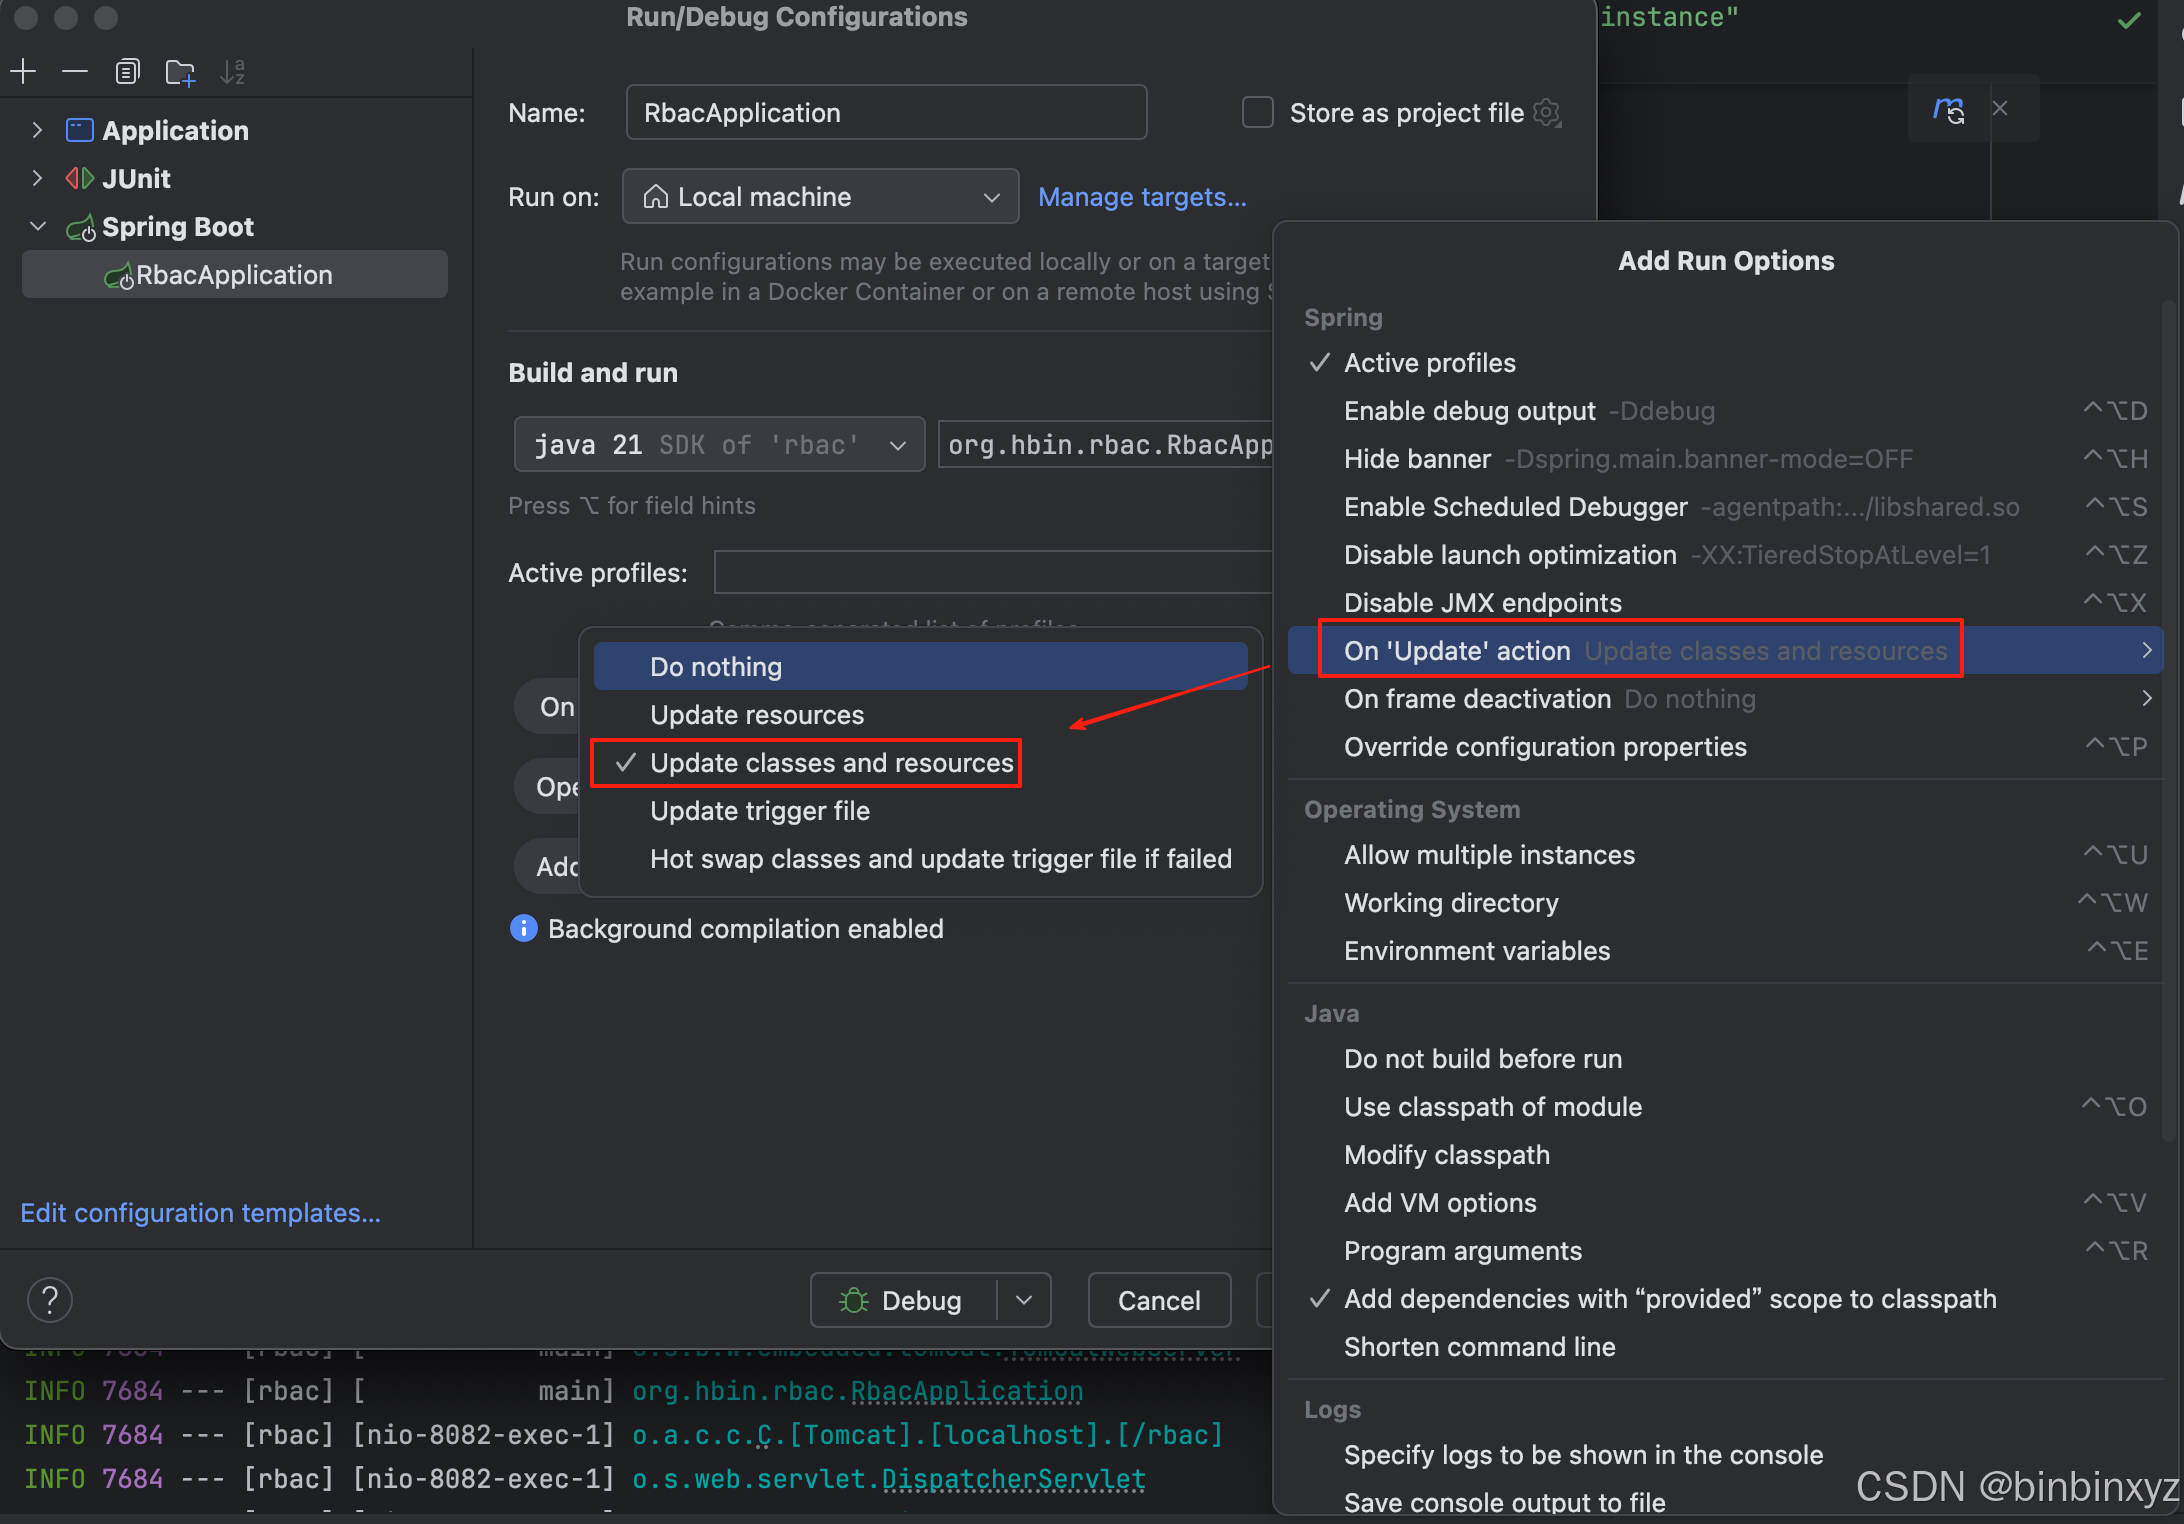
Task: Toggle Active profiles run option
Action: [1725, 363]
